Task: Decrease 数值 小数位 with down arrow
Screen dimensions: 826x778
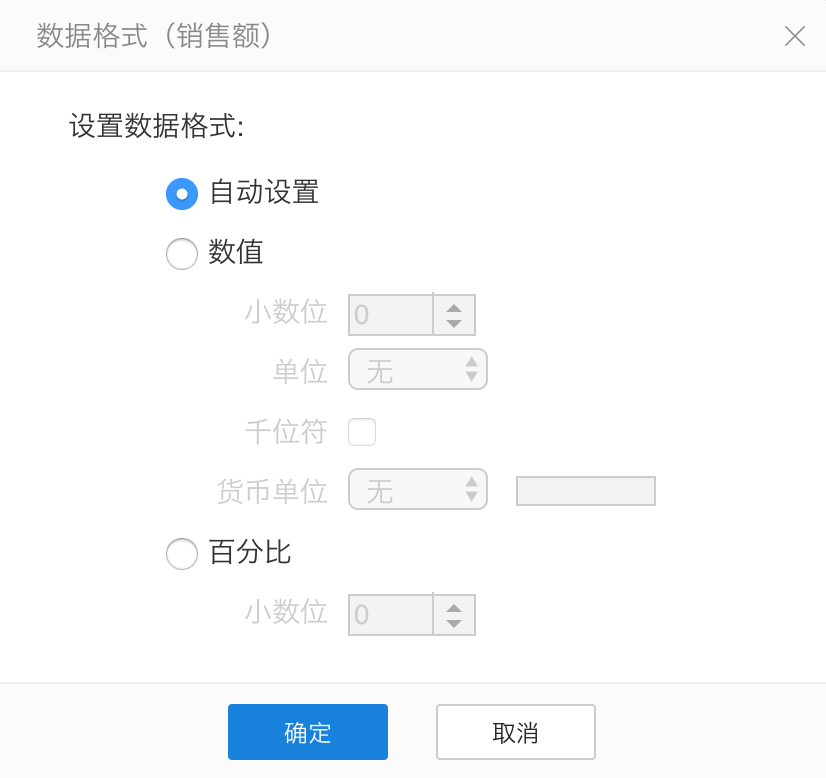Action: click(x=454, y=323)
